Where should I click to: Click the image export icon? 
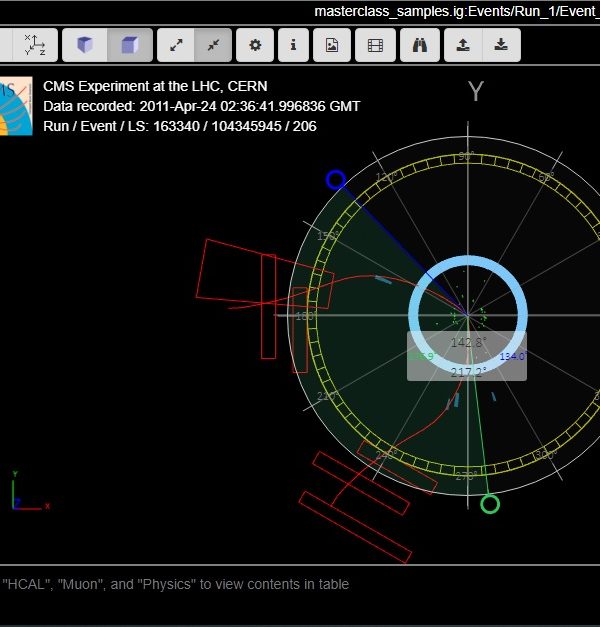[x=332, y=45]
